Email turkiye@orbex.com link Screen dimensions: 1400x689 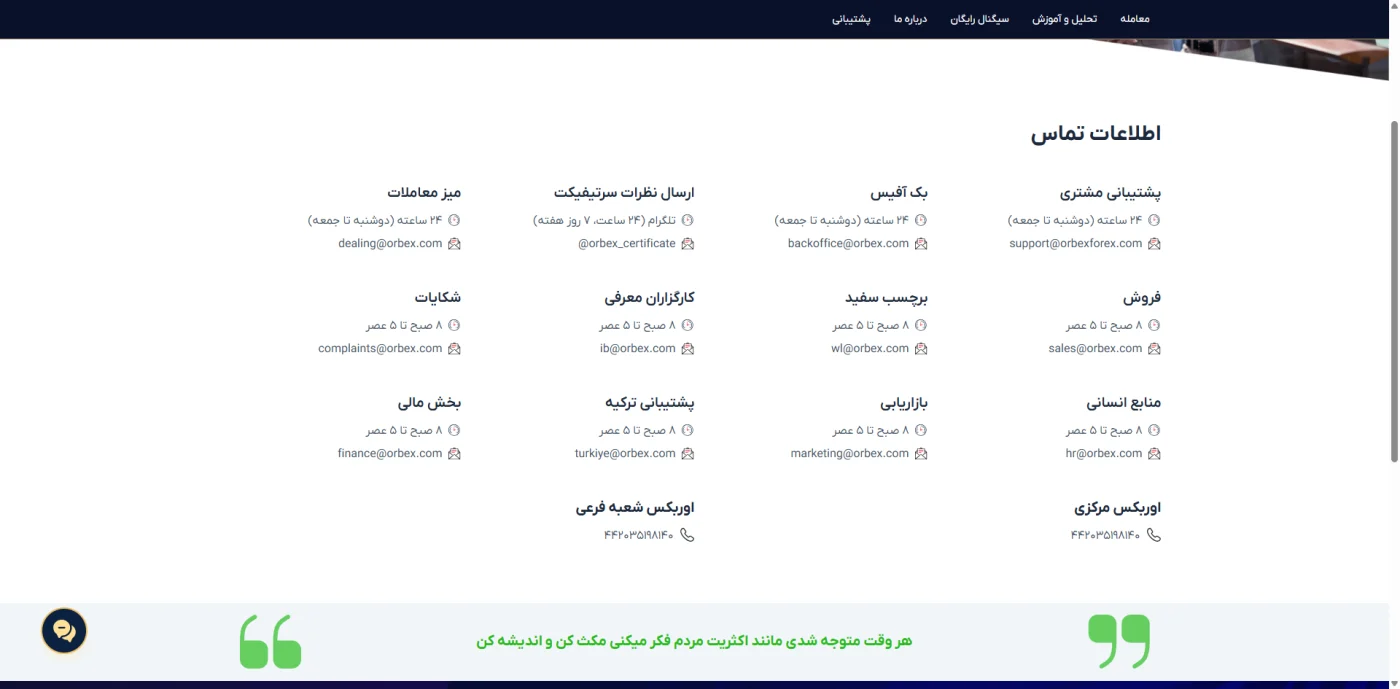625,454
